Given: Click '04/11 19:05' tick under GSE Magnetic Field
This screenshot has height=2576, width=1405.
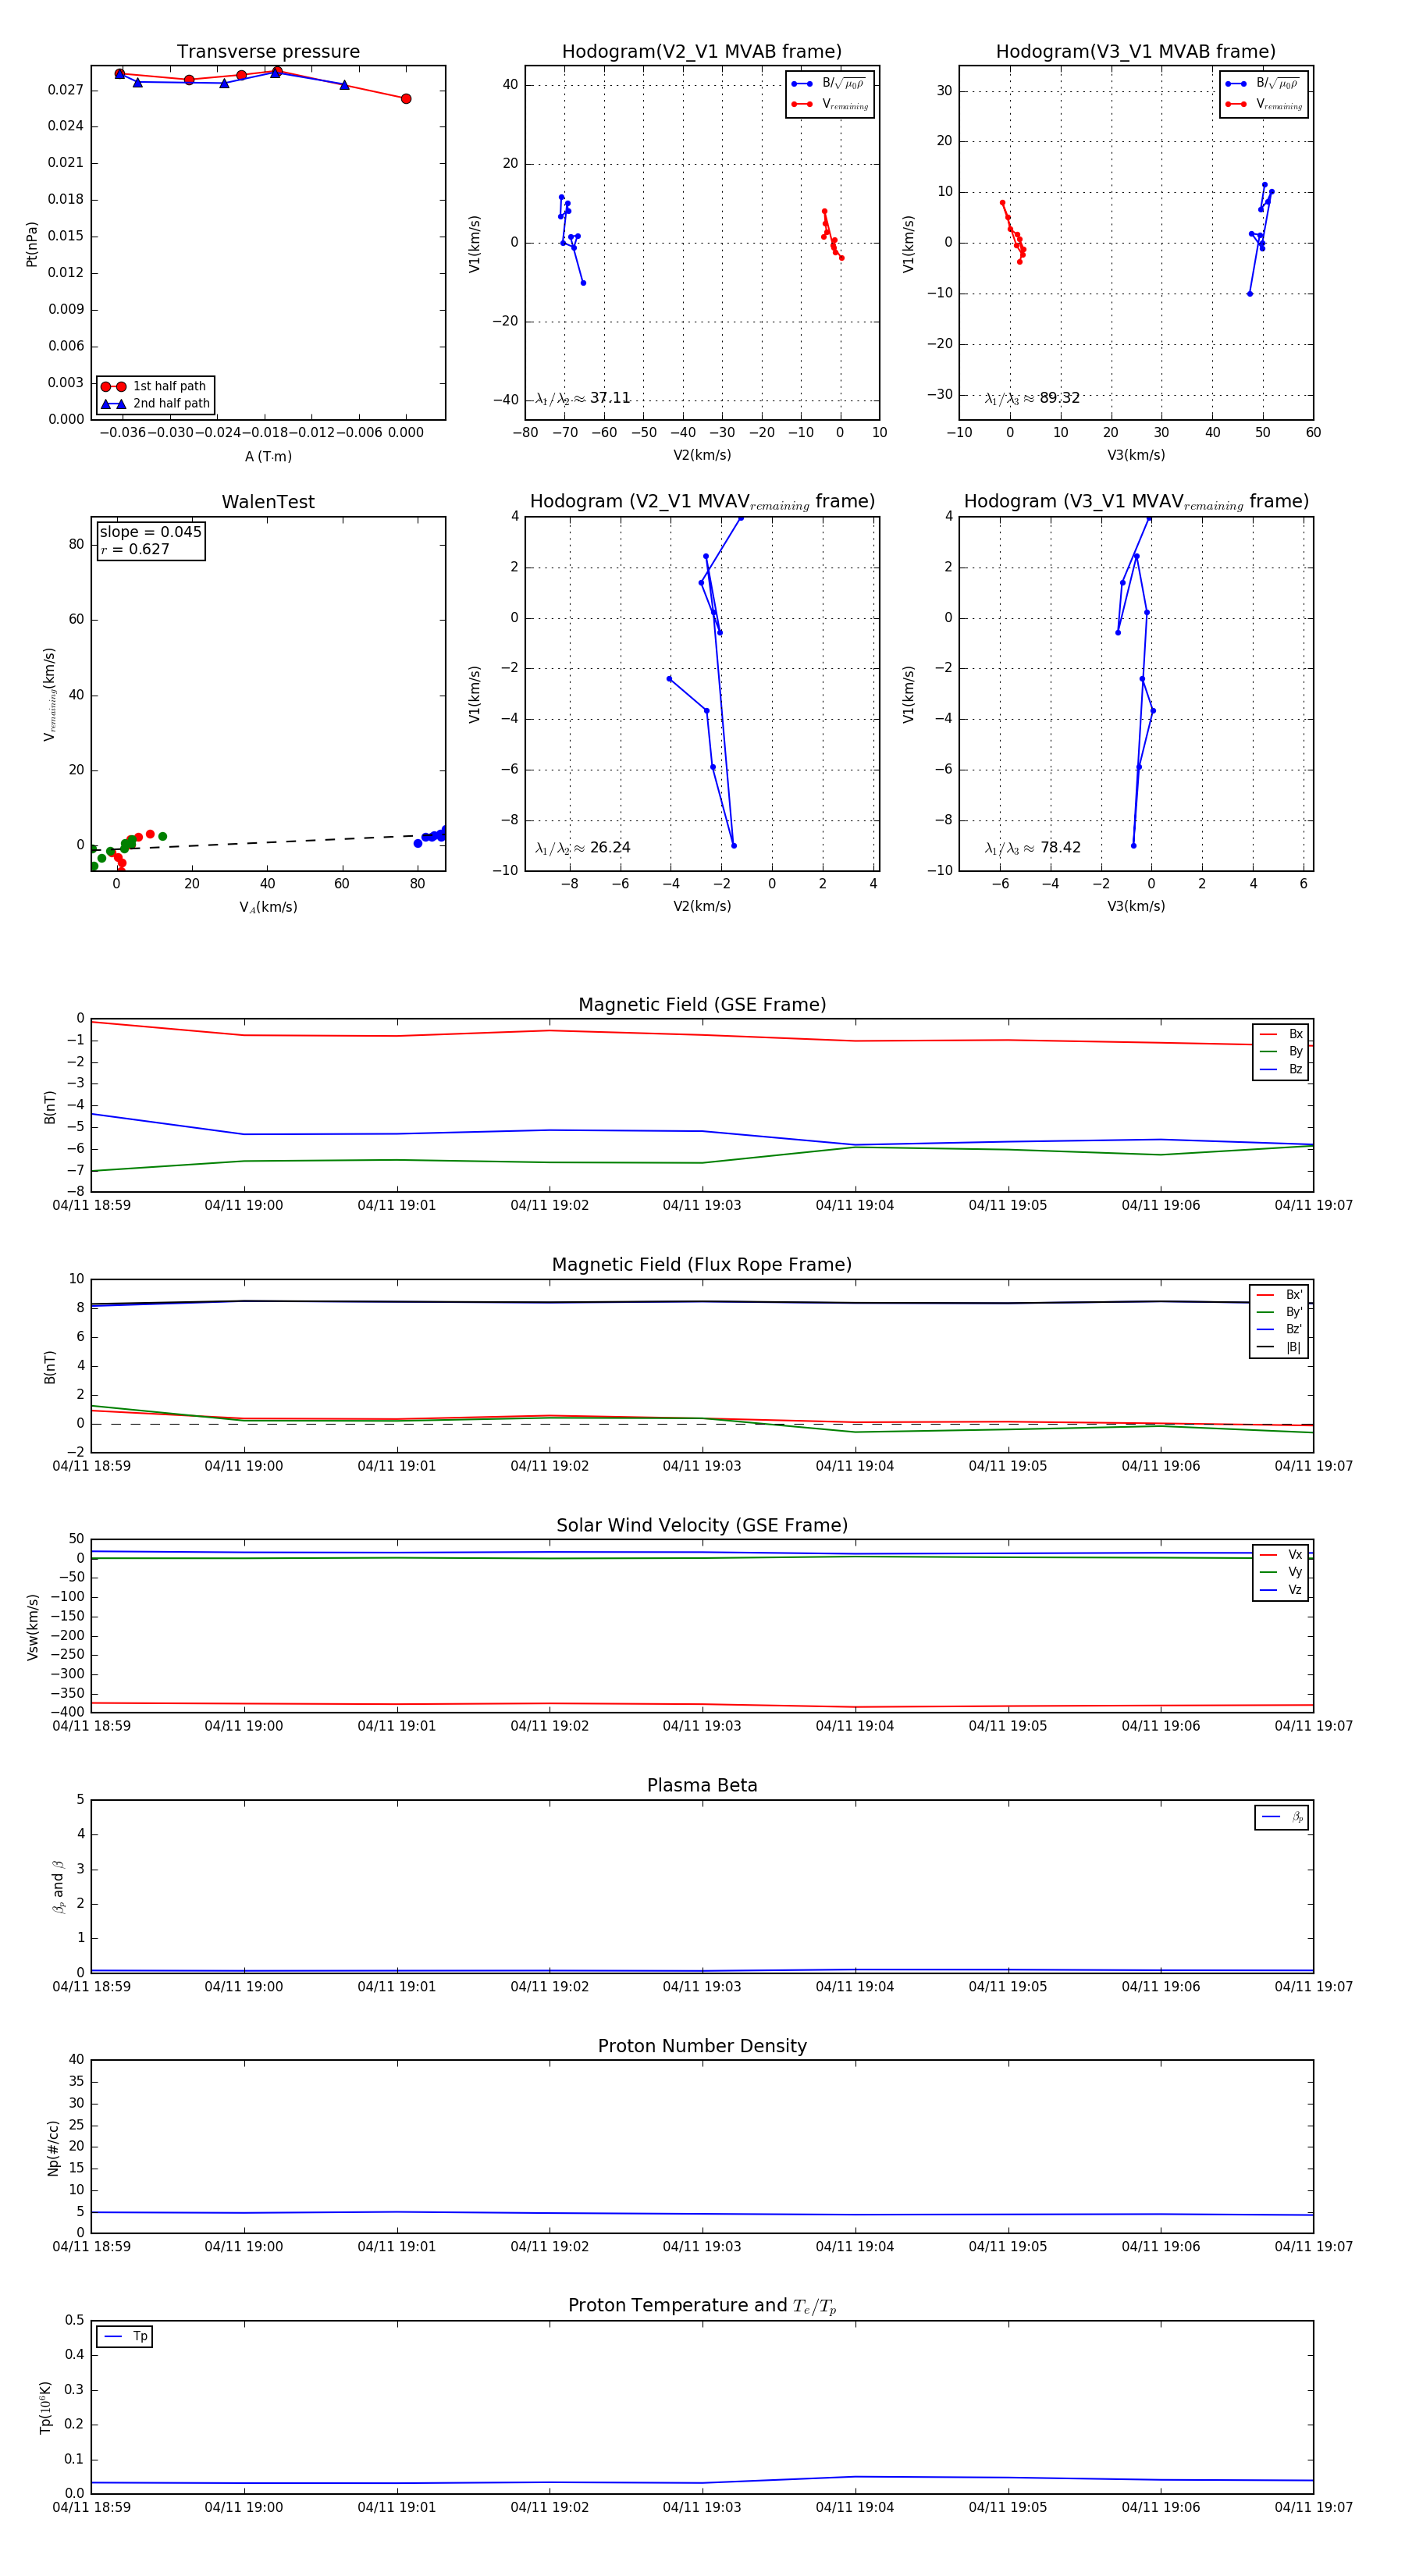Looking at the screenshot, I should (1008, 1206).
